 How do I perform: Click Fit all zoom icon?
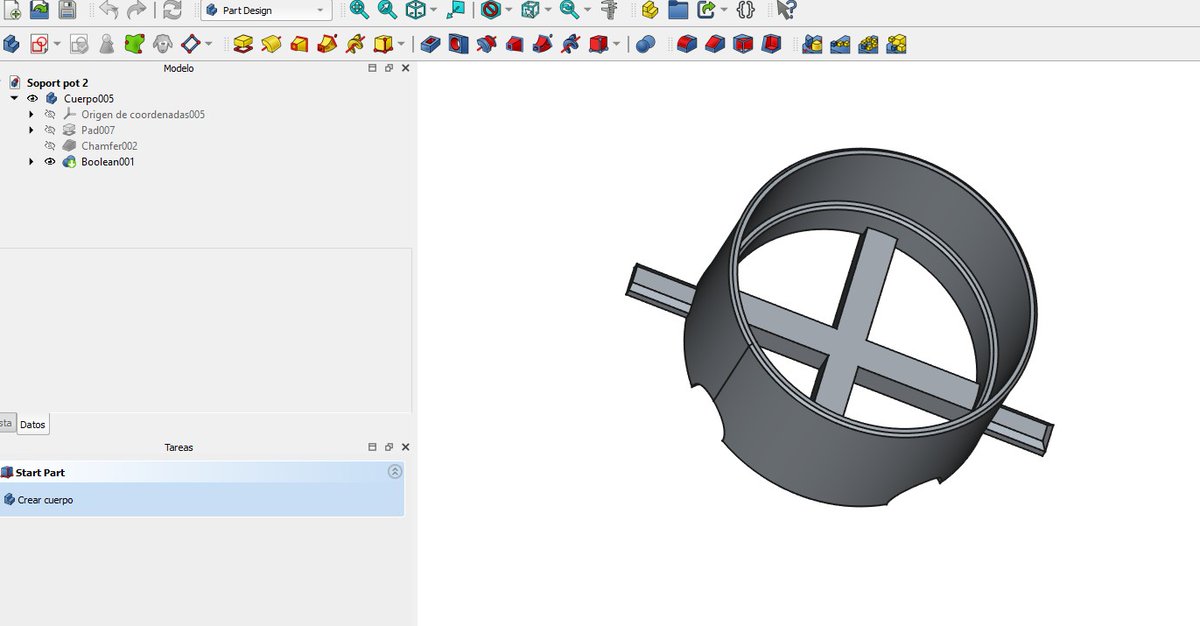[x=359, y=11]
